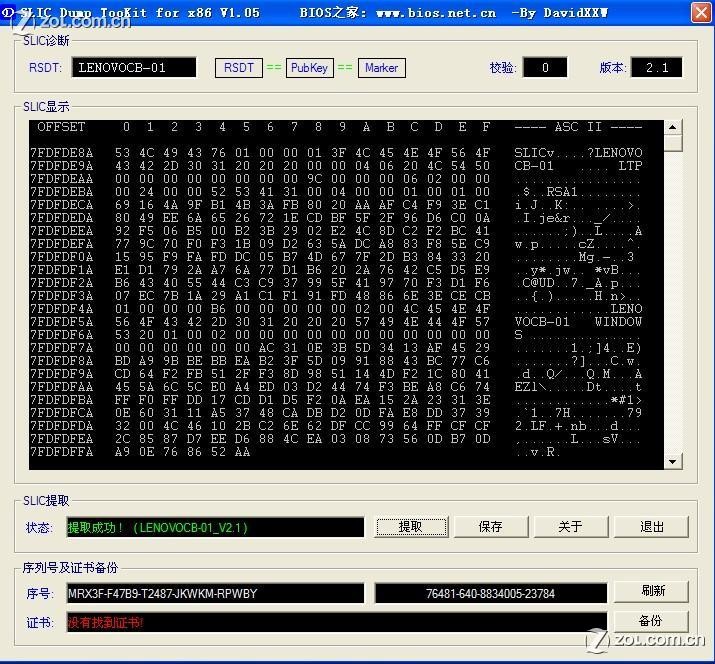Viewport: 715px width, 664px height.
Task: Click the application icon in title bar
Action: (x=8, y=12)
